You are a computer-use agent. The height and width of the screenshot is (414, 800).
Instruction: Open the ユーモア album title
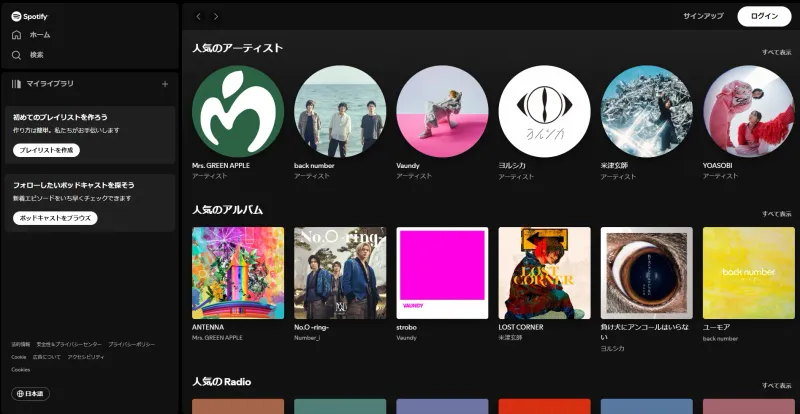716,327
